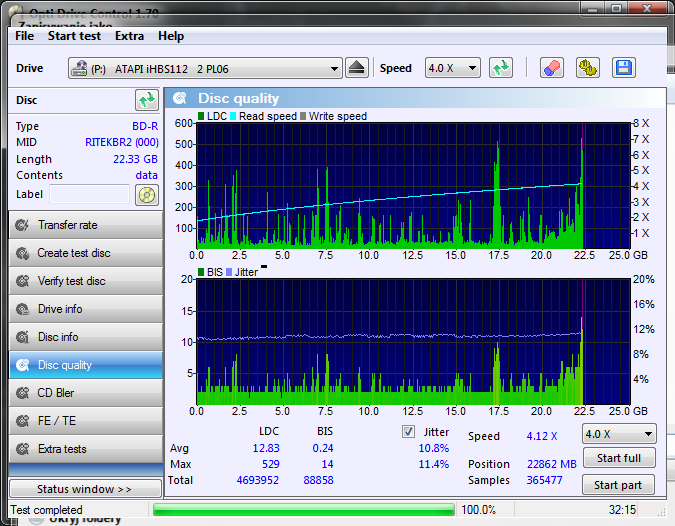Click the BIS total value 88858
Viewport: 675px width, 526px height.
[318, 480]
